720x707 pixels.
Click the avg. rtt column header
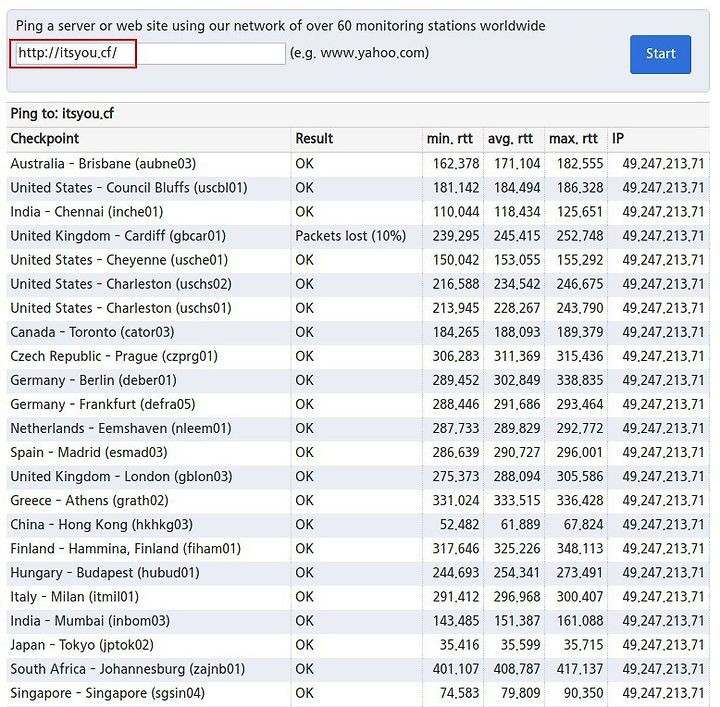point(510,138)
